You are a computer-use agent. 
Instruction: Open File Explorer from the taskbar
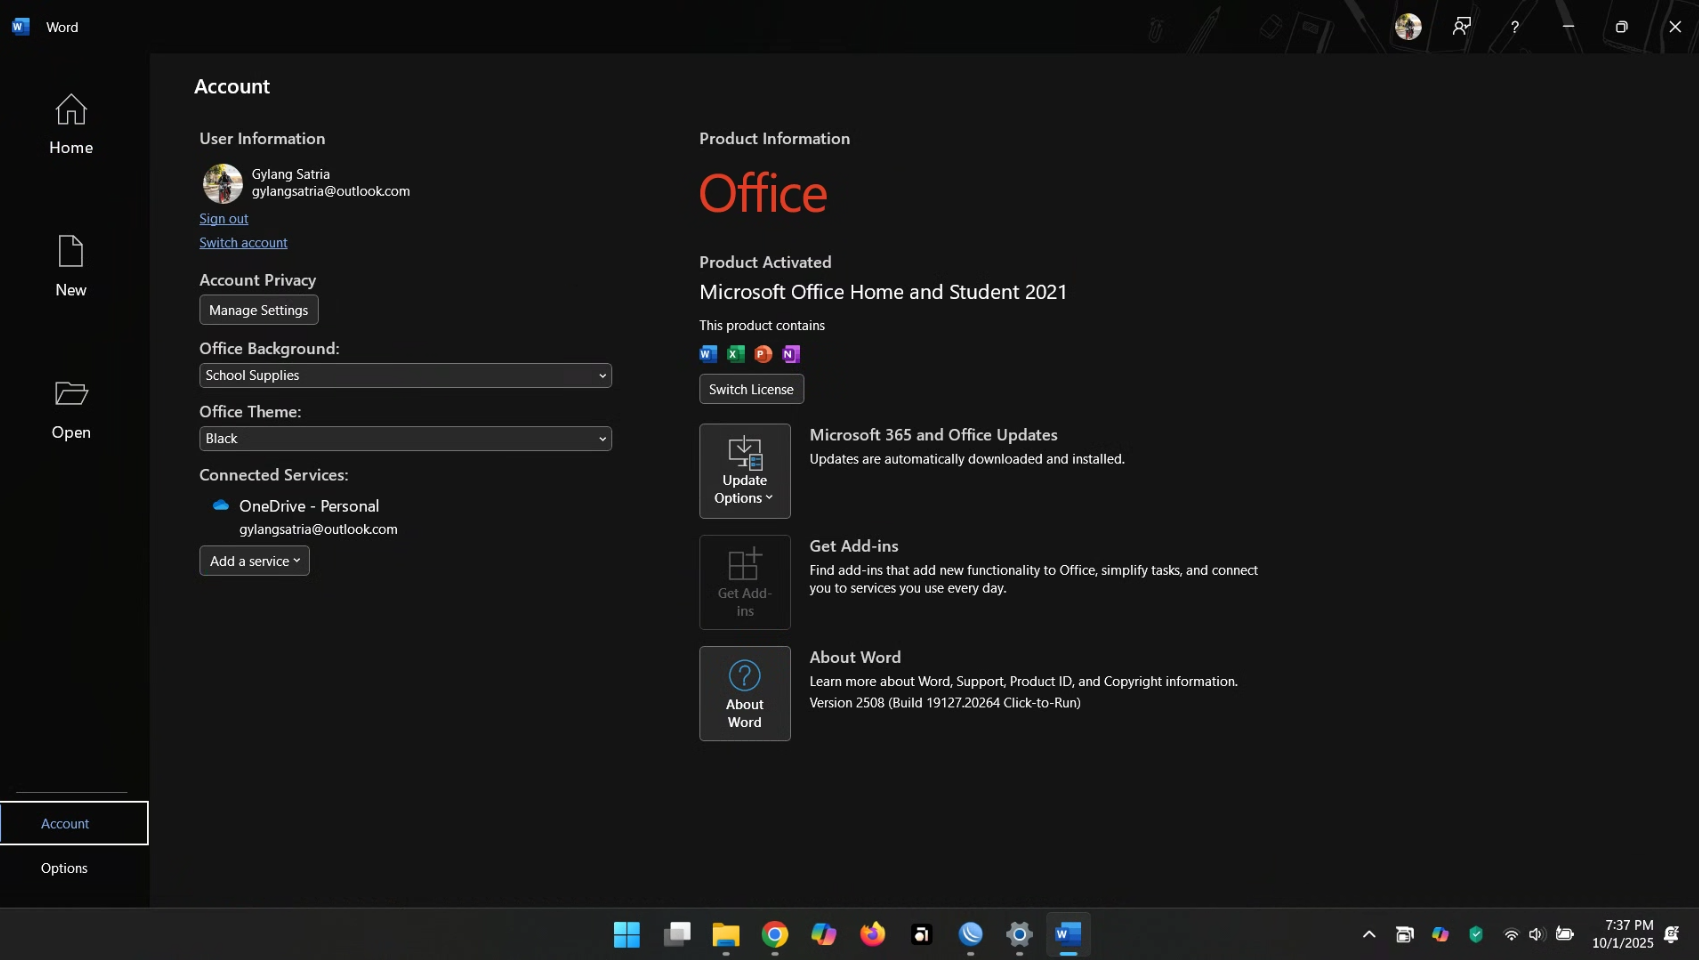click(725, 934)
